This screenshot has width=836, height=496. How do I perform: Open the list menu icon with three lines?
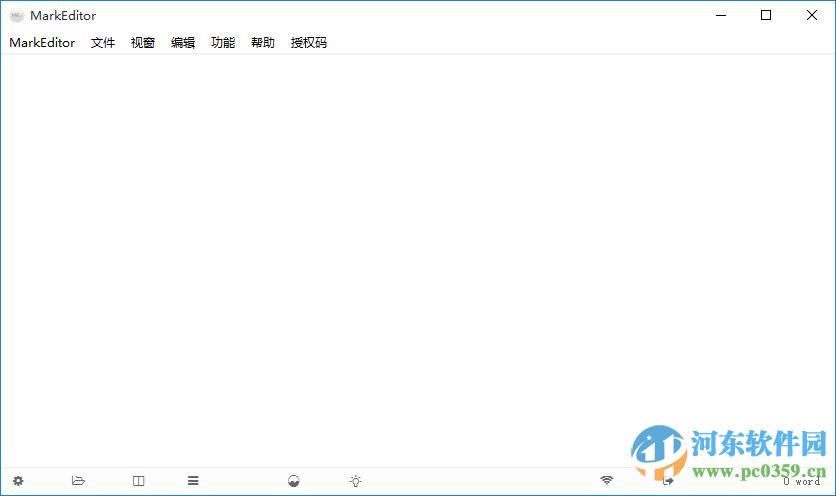pyautogui.click(x=193, y=481)
